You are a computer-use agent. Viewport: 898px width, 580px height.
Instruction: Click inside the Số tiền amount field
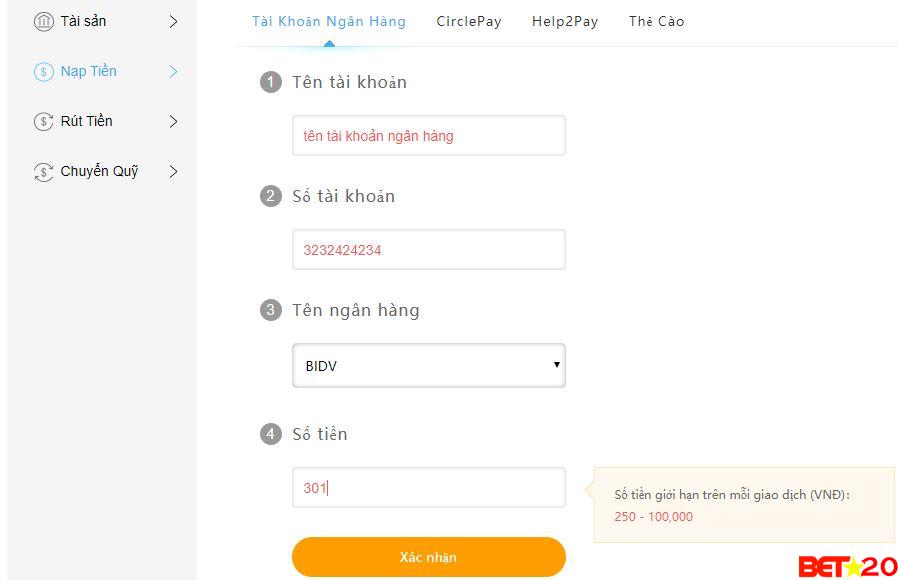click(x=428, y=487)
